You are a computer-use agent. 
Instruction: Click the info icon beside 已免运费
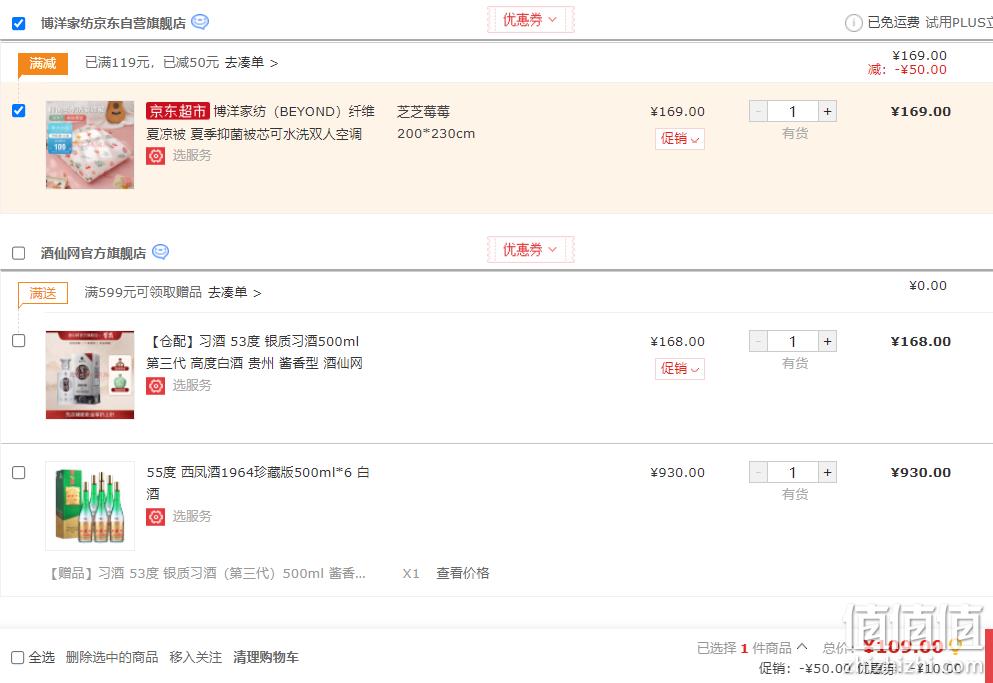click(853, 23)
